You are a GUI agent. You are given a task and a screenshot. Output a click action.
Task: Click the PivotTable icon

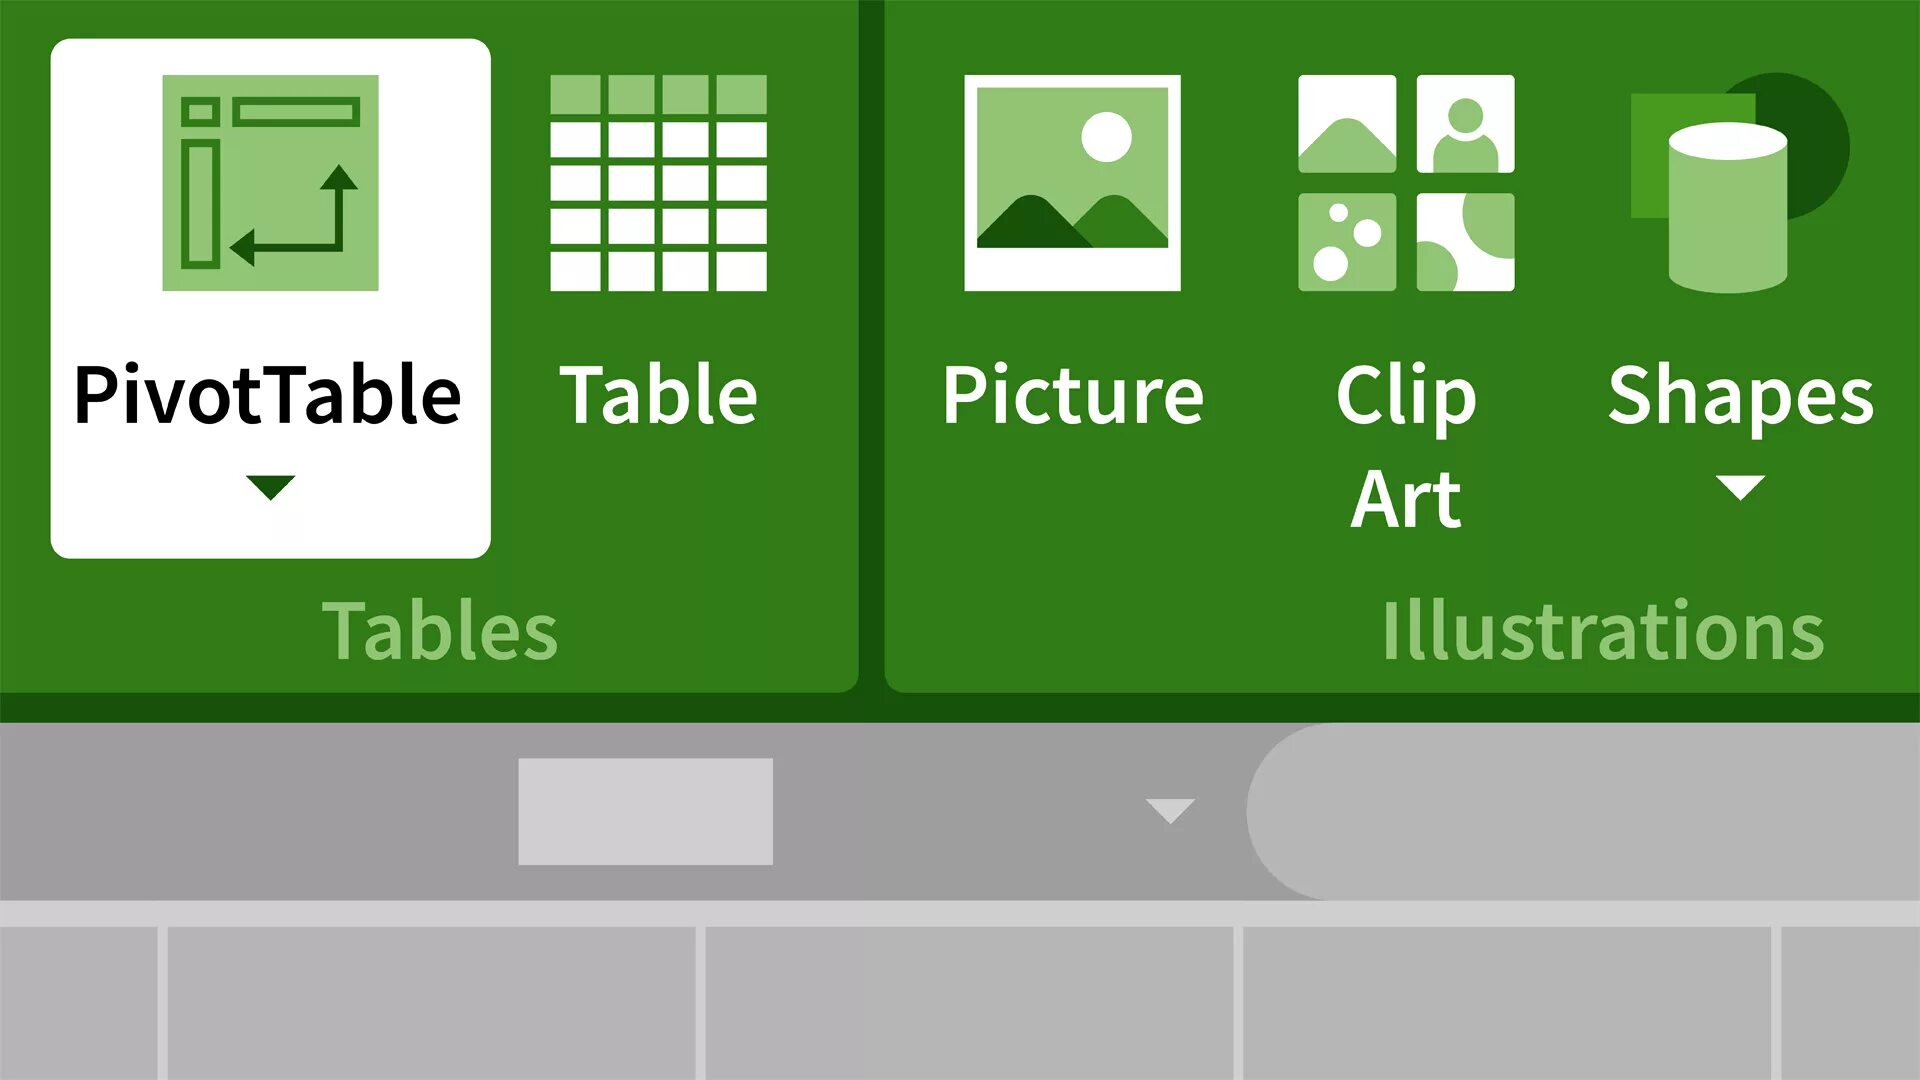pyautogui.click(x=270, y=182)
